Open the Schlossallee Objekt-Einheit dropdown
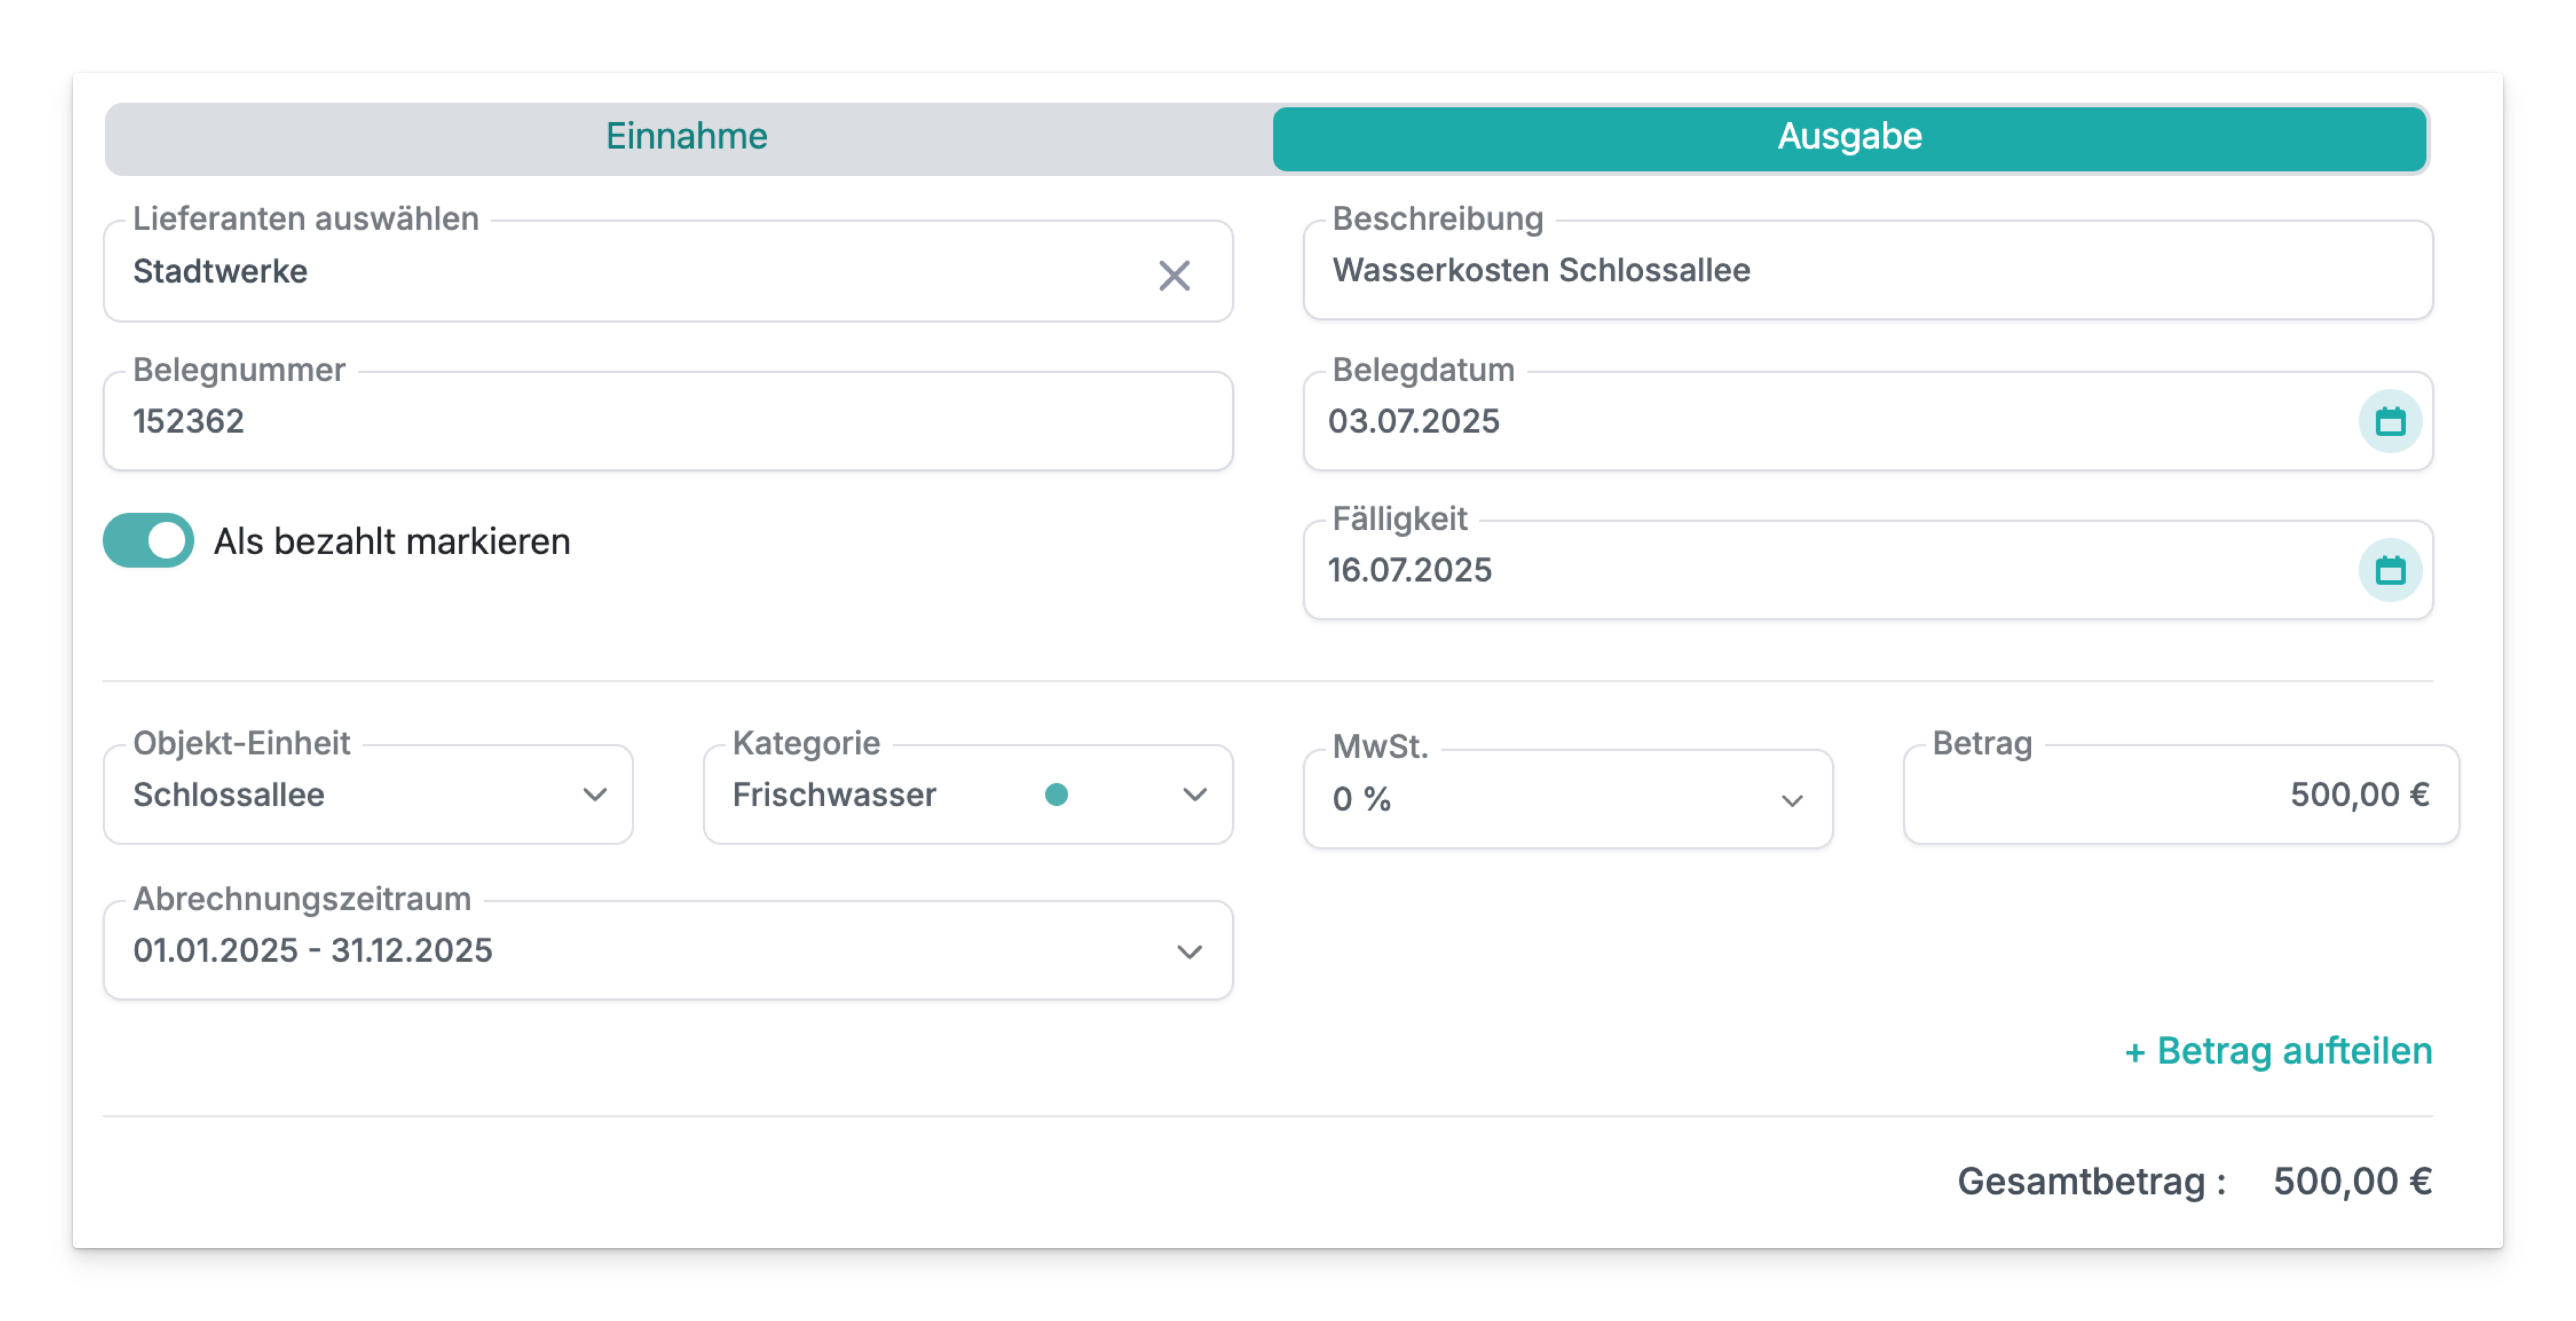 click(340, 795)
